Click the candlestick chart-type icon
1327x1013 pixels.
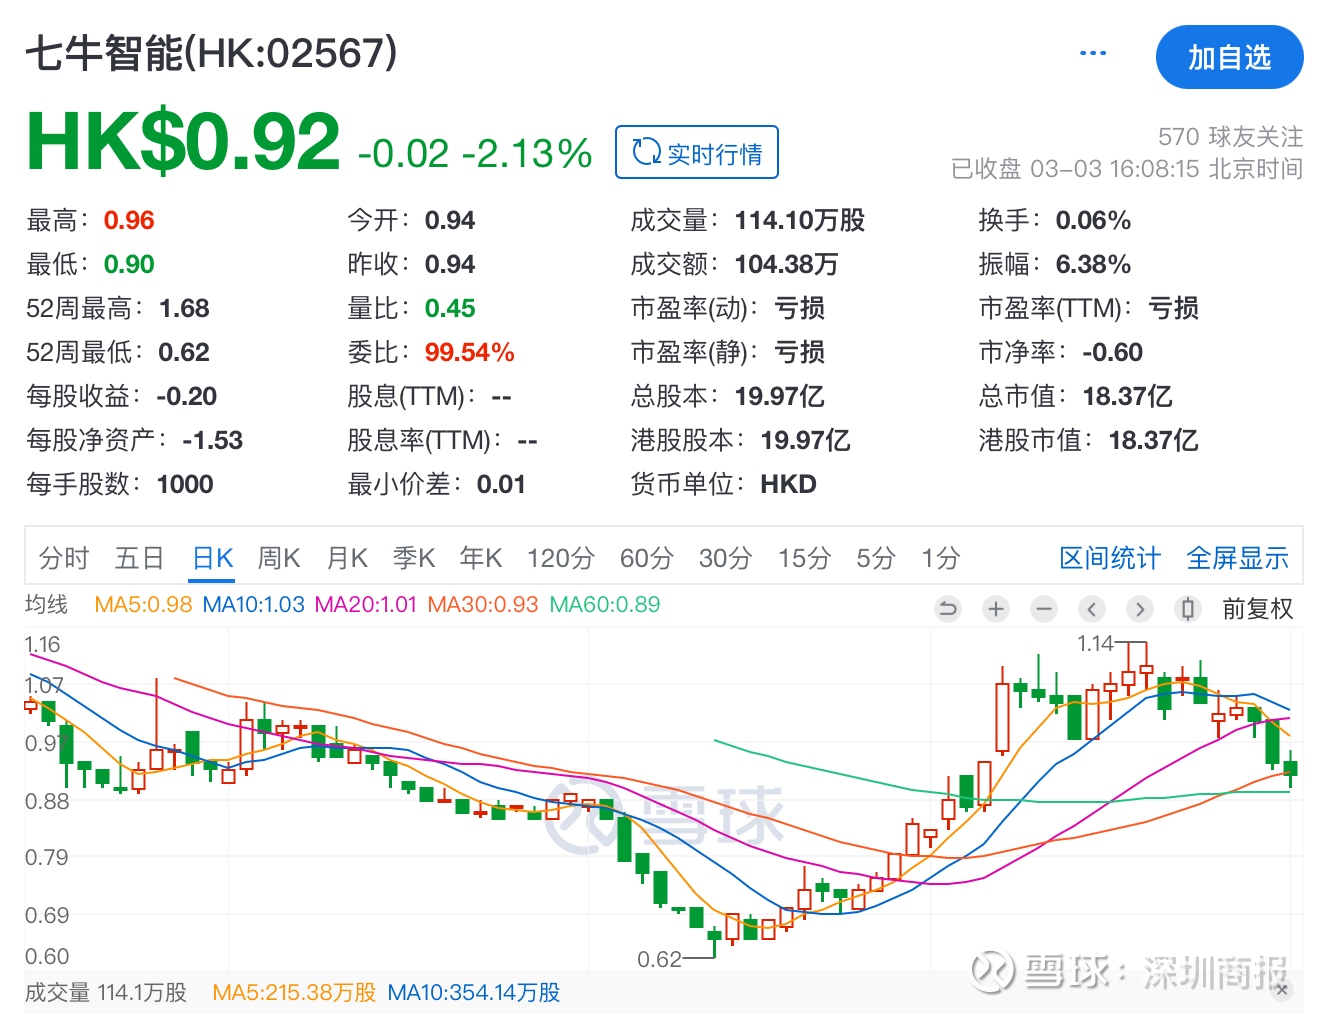(1188, 608)
